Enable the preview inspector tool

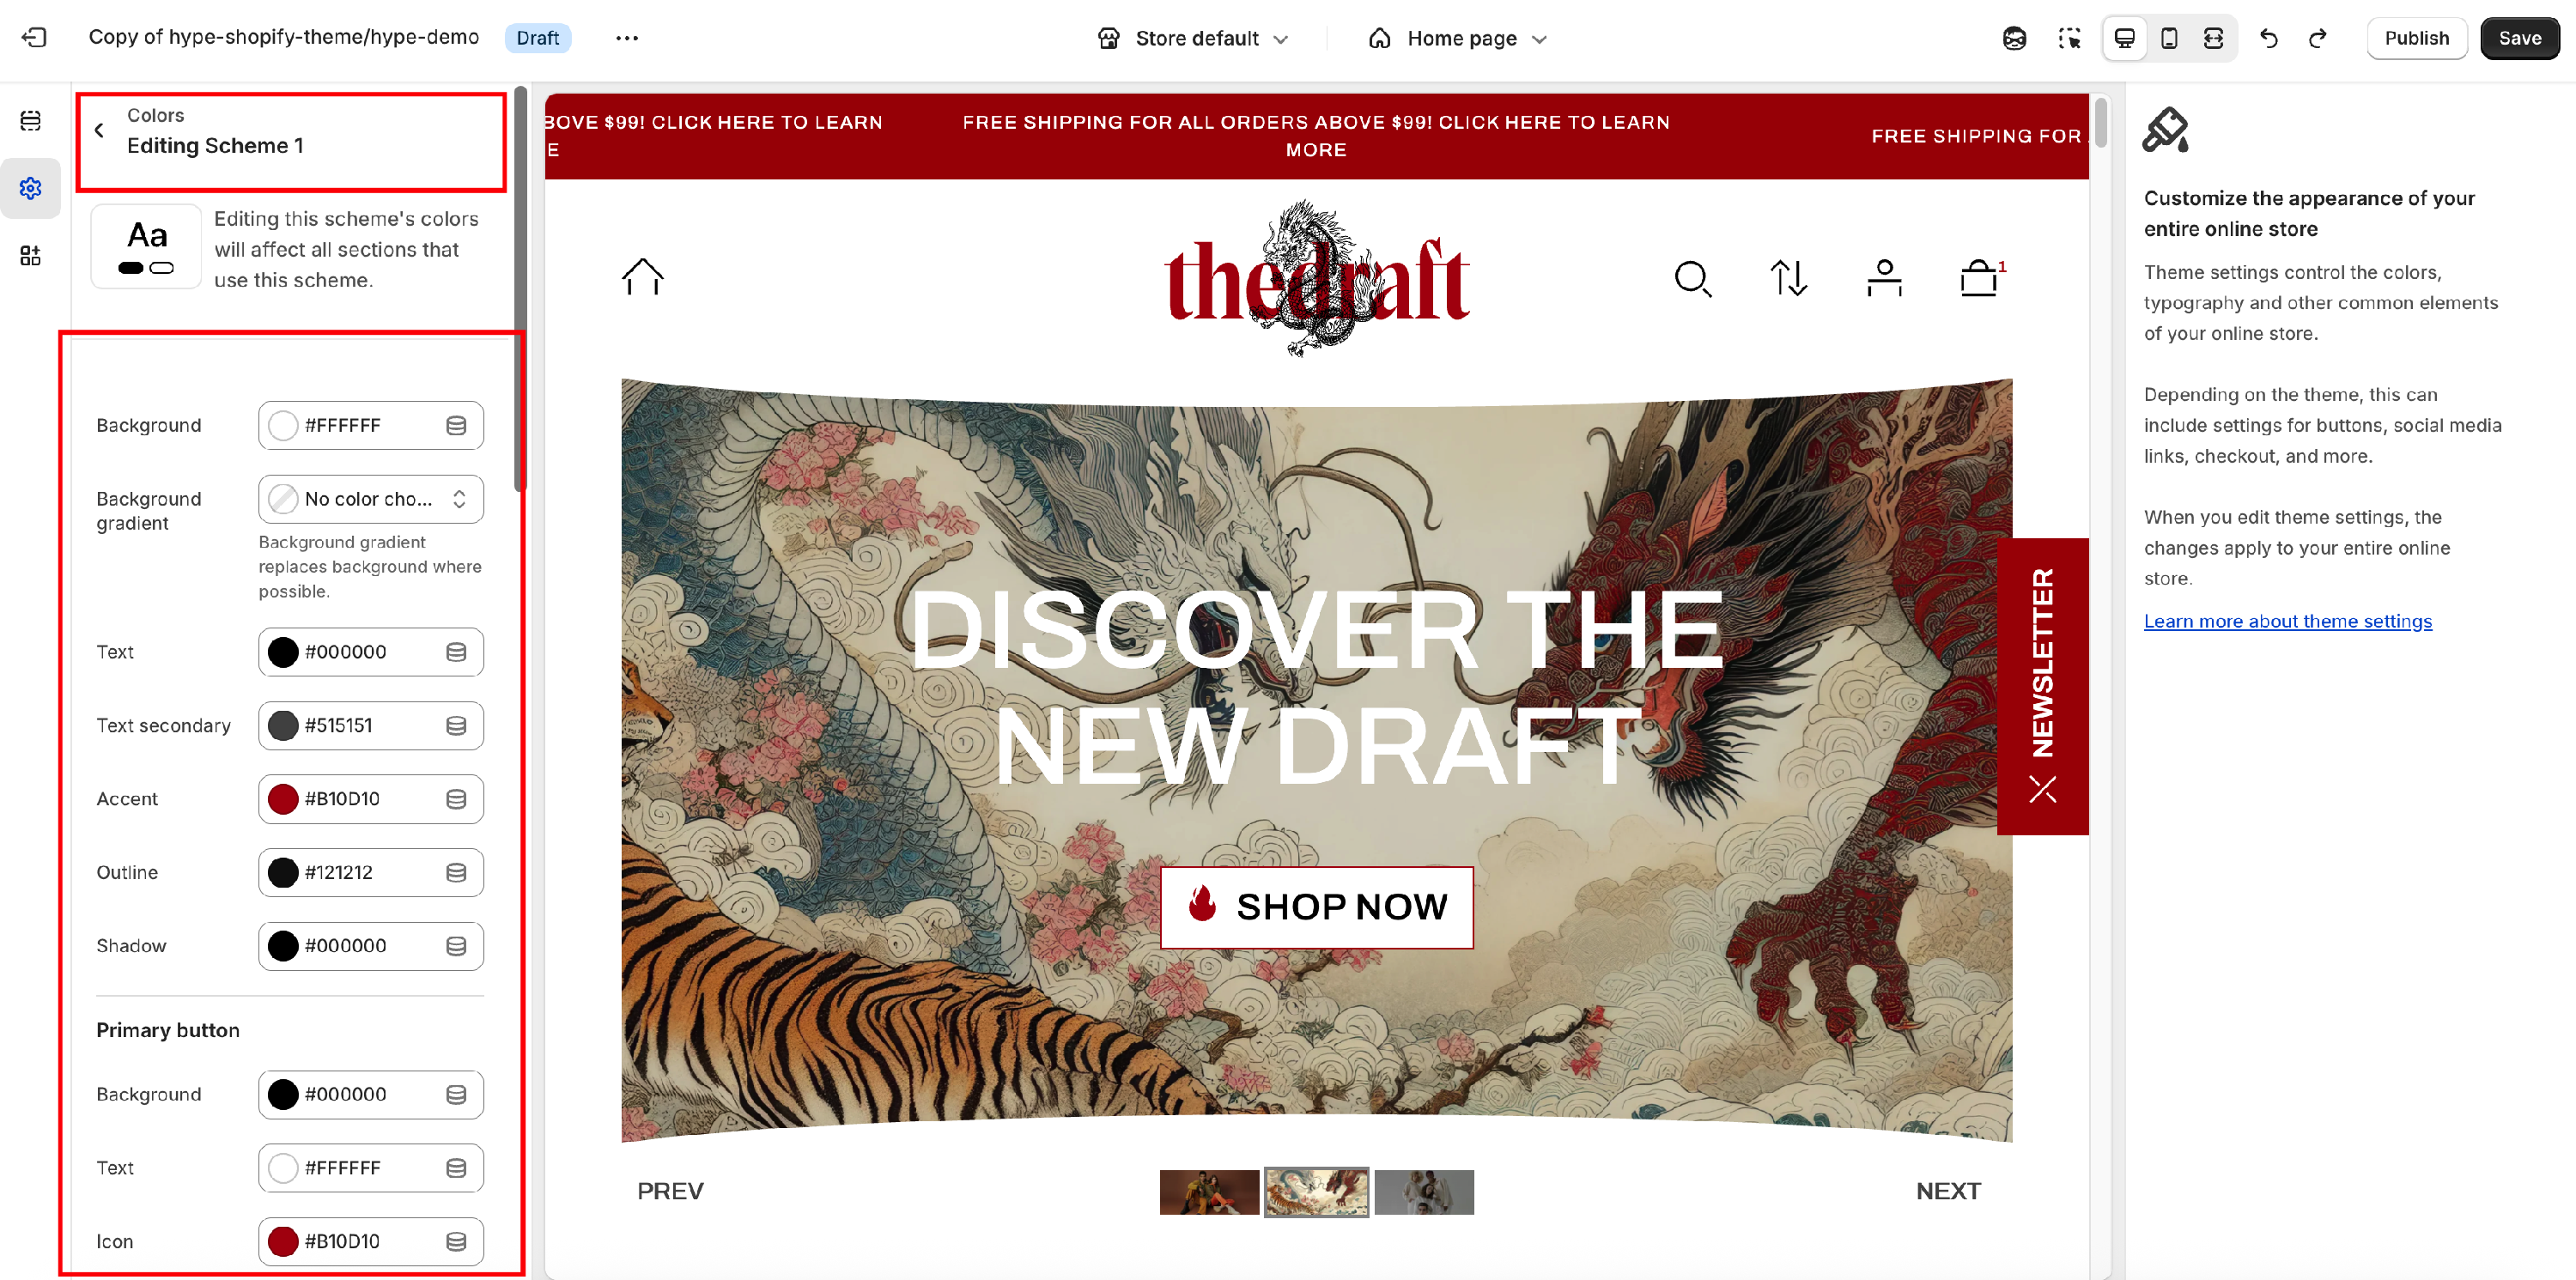[x=2069, y=38]
